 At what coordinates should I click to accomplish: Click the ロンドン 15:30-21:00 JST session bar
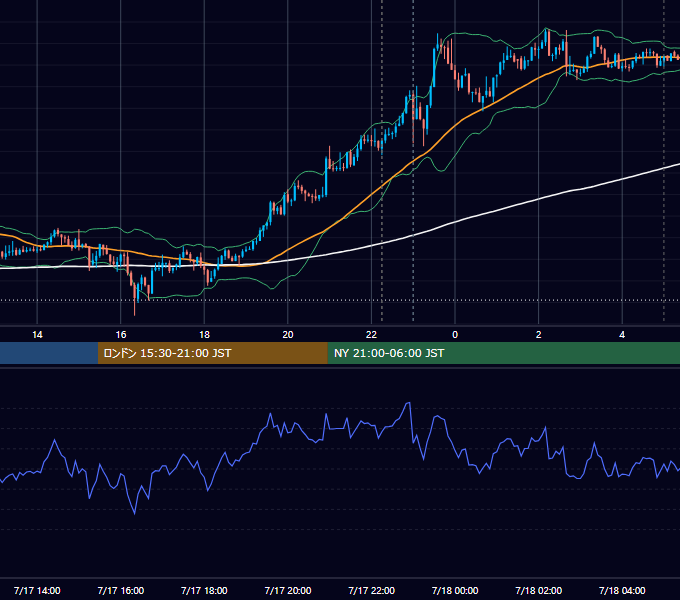pos(212,353)
